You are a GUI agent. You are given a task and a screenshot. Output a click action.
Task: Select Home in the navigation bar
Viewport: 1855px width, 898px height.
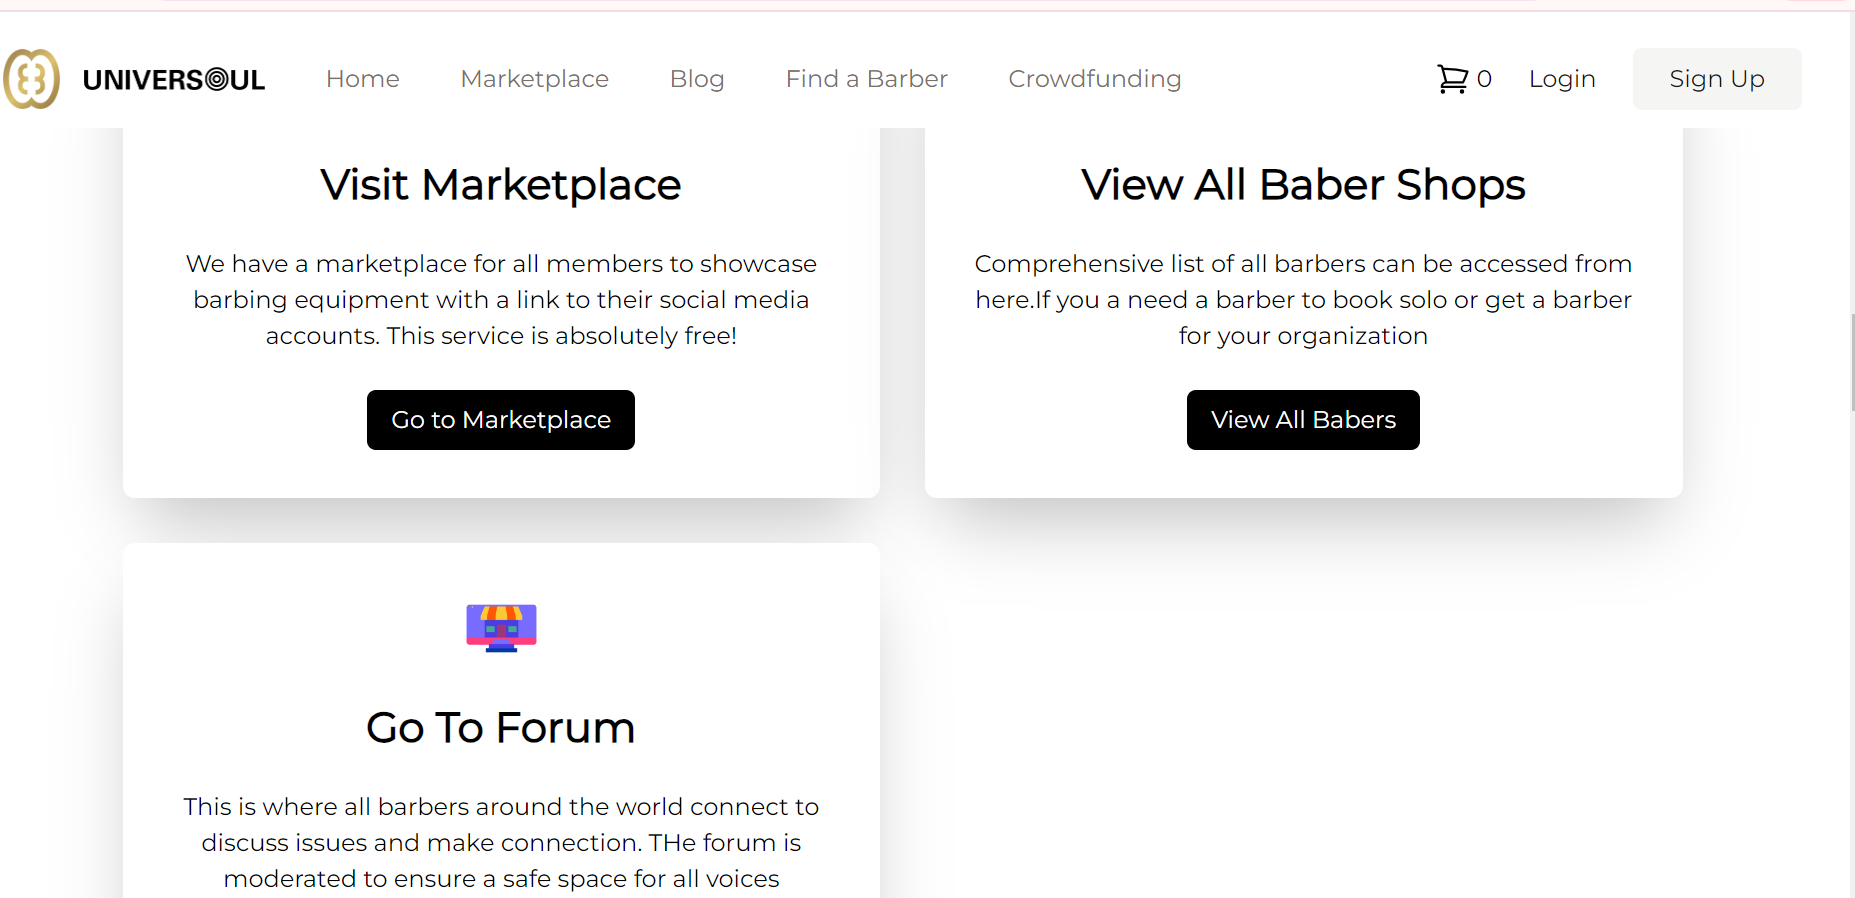(362, 78)
